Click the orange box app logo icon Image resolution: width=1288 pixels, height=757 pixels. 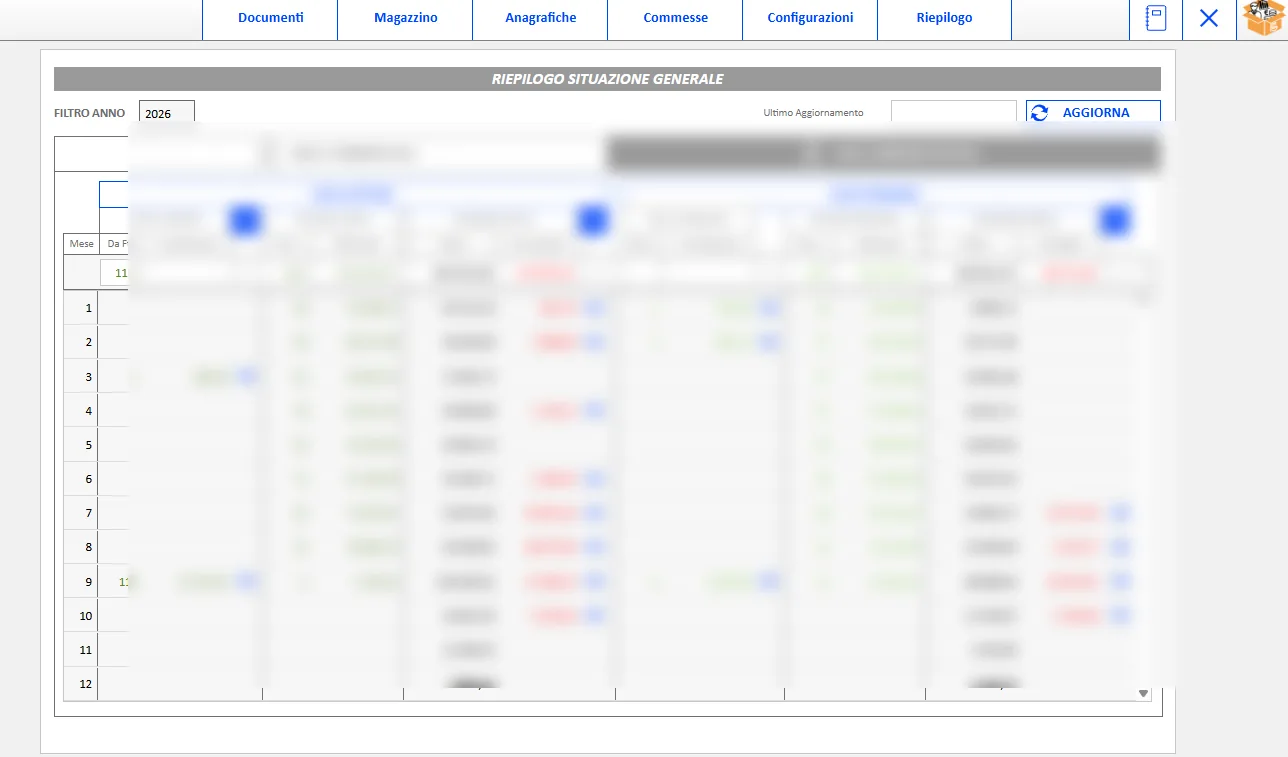pyautogui.click(x=1263, y=19)
